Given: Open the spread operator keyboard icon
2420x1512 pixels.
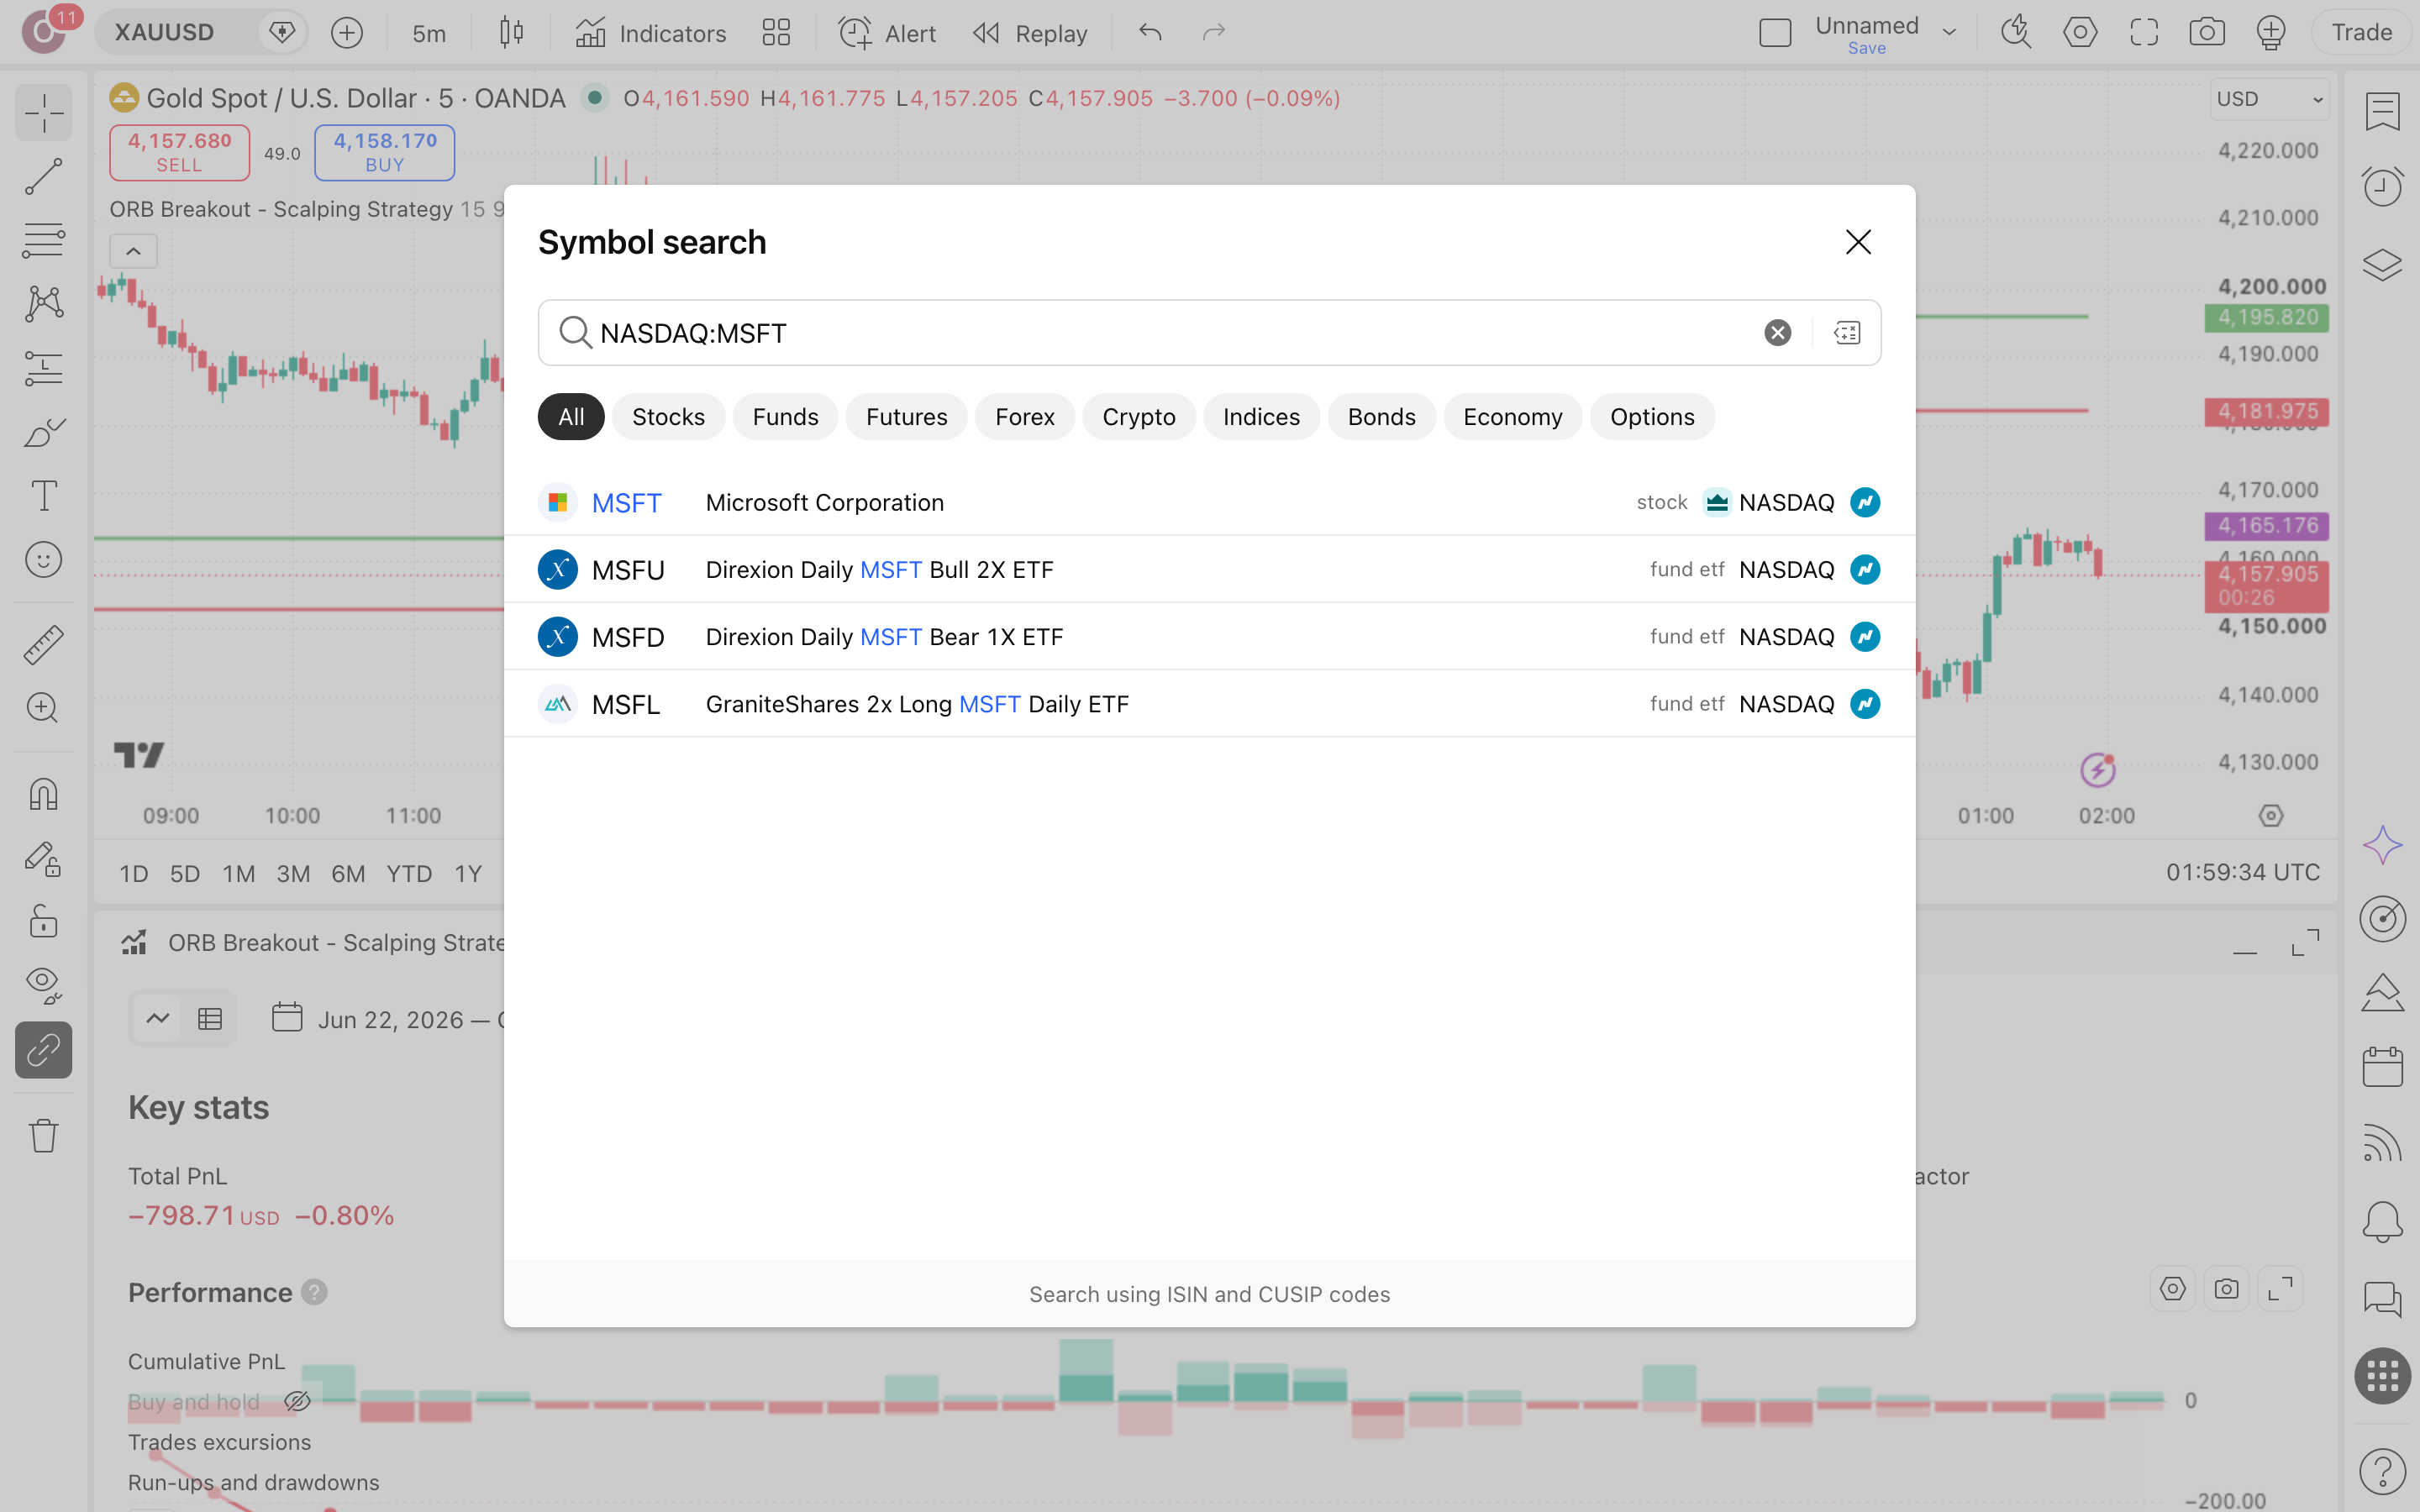Looking at the screenshot, I should [1847, 333].
